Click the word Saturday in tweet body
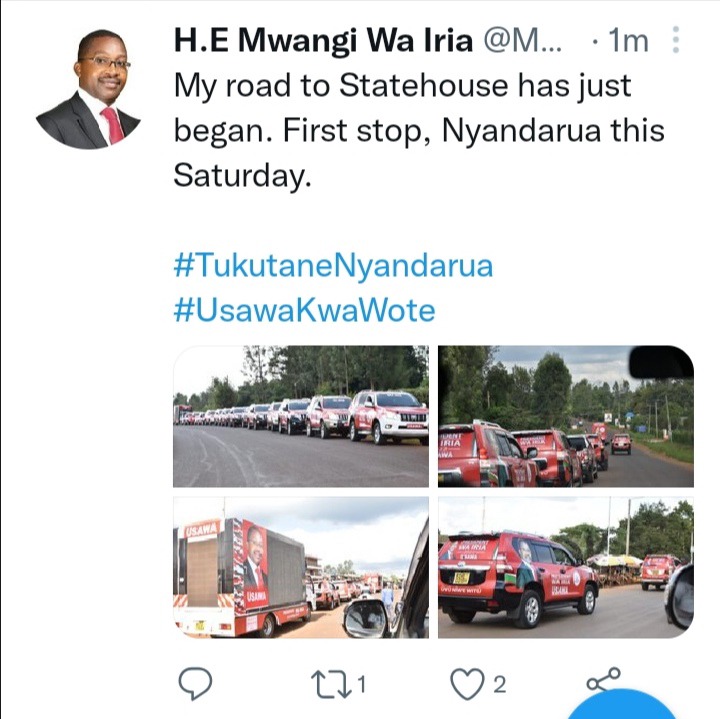The image size is (720, 719). 242,175
